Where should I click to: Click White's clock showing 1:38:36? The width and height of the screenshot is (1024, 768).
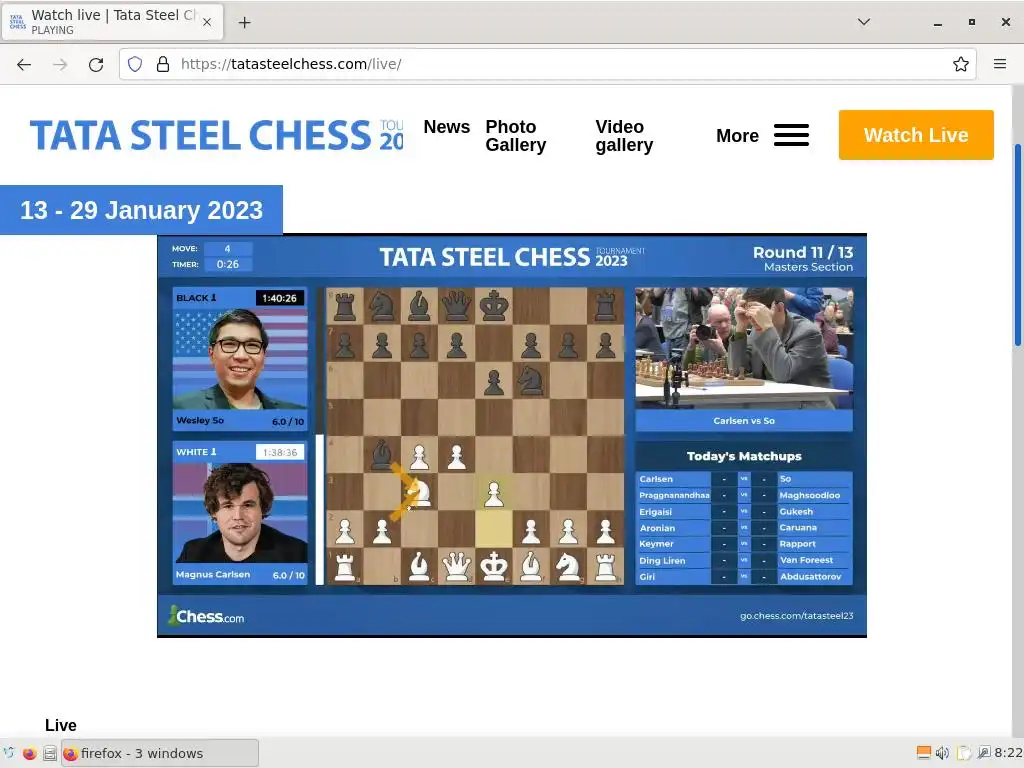pos(280,452)
